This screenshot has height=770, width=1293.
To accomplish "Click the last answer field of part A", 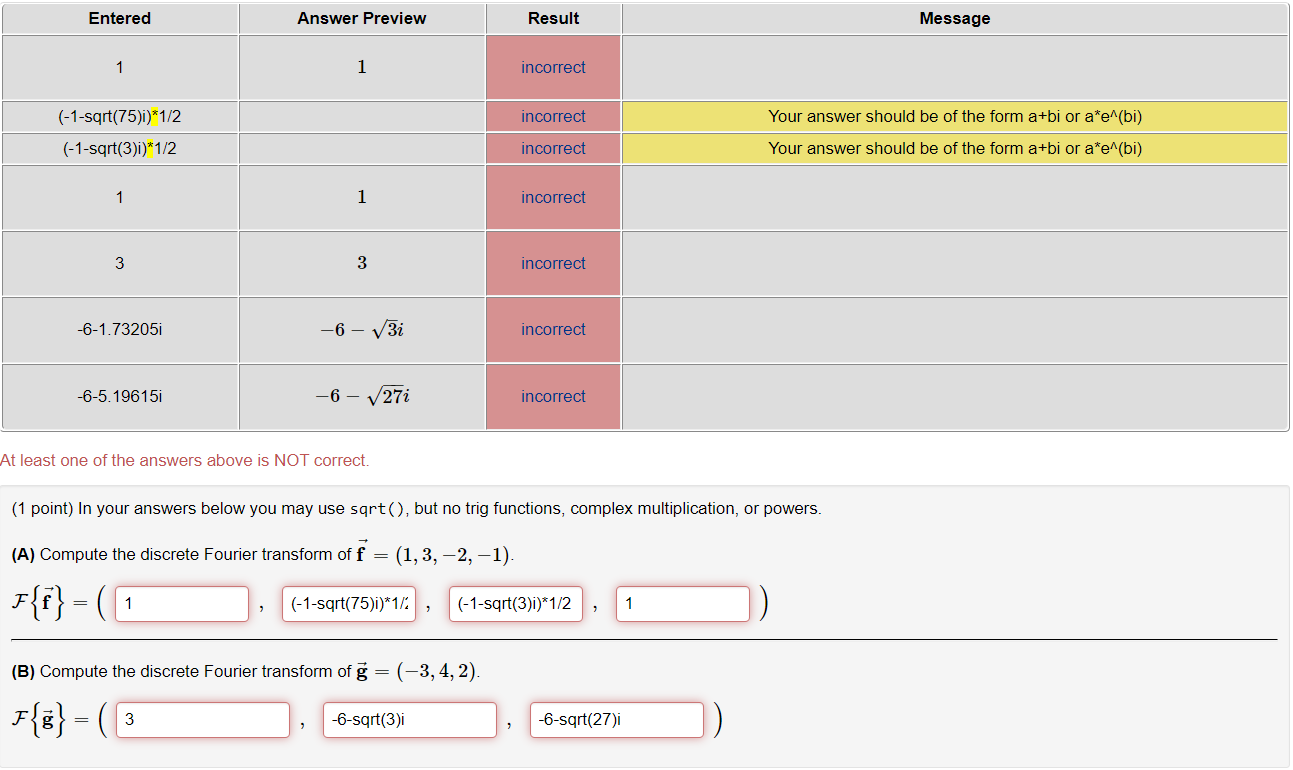I will click(682, 603).
